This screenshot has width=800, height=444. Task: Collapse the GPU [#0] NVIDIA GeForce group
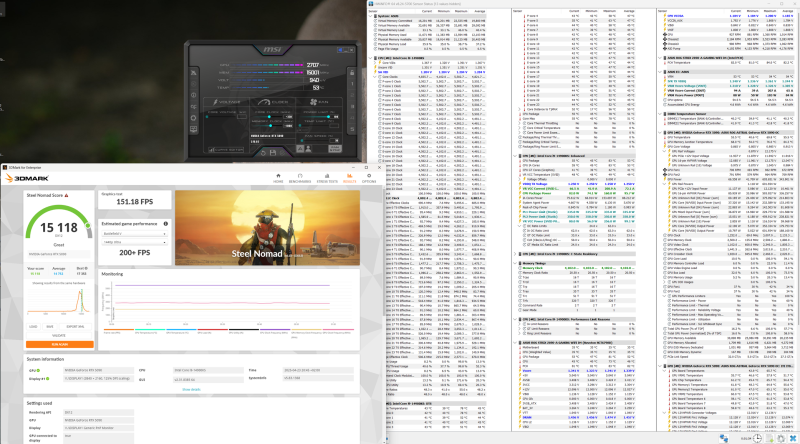(x=660, y=133)
